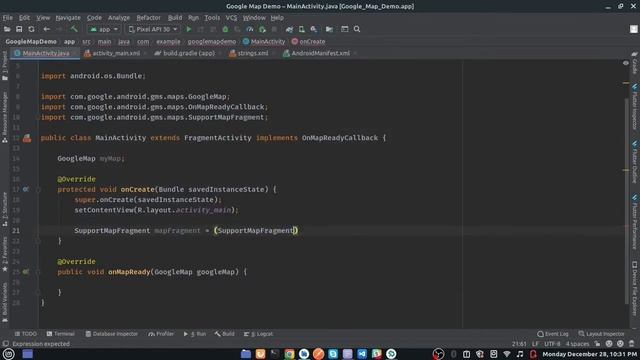Open the Navigate menu
This screenshot has width=640, height=360.
click(68, 18)
